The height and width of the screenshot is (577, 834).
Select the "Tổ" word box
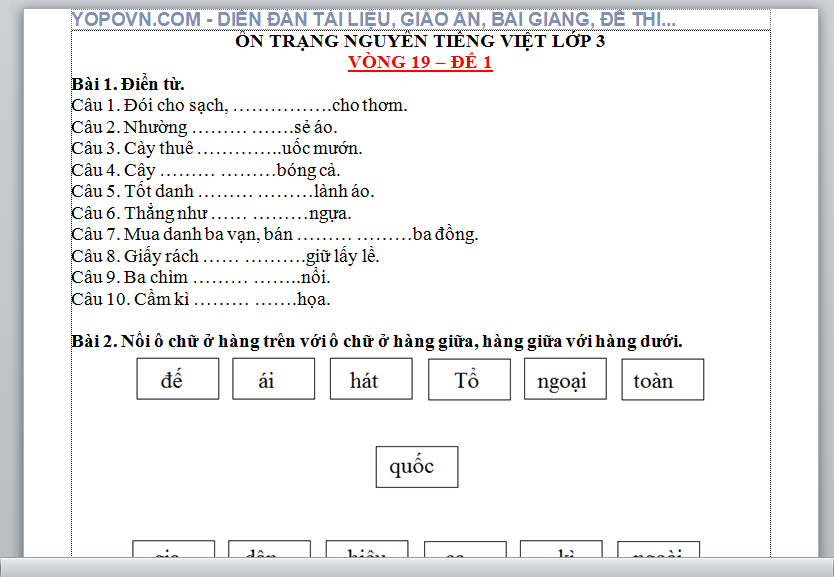point(468,380)
